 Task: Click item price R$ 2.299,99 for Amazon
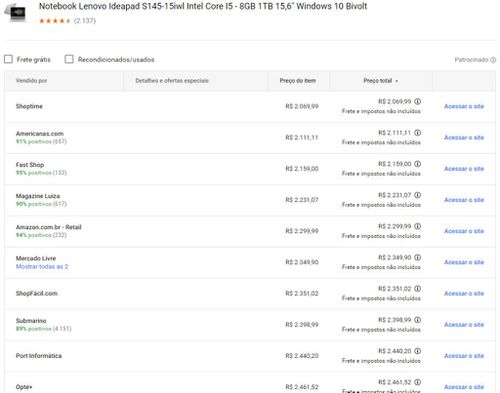(x=302, y=231)
